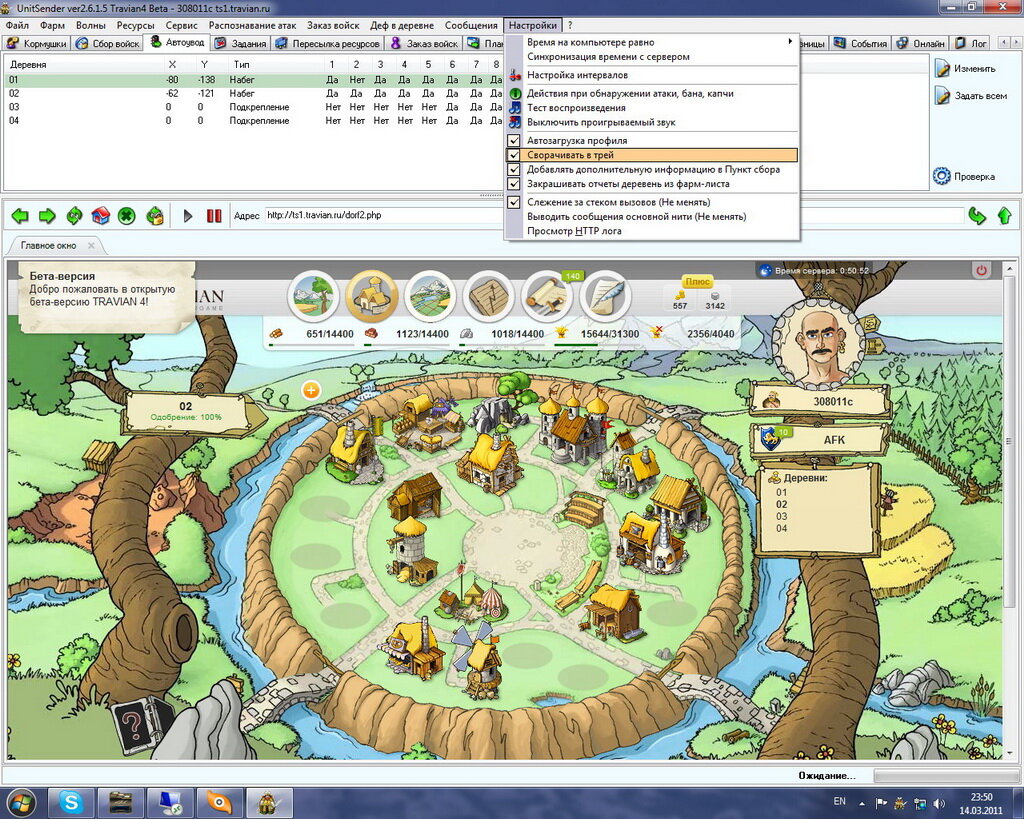Click the EN language indicator in tray
This screenshot has height=819, width=1024.
click(x=840, y=801)
